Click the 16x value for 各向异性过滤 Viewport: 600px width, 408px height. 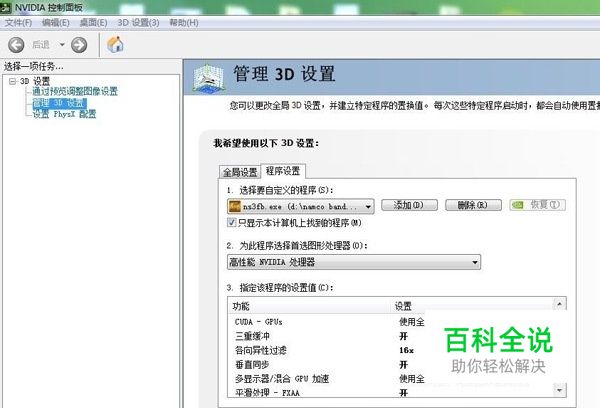406,350
